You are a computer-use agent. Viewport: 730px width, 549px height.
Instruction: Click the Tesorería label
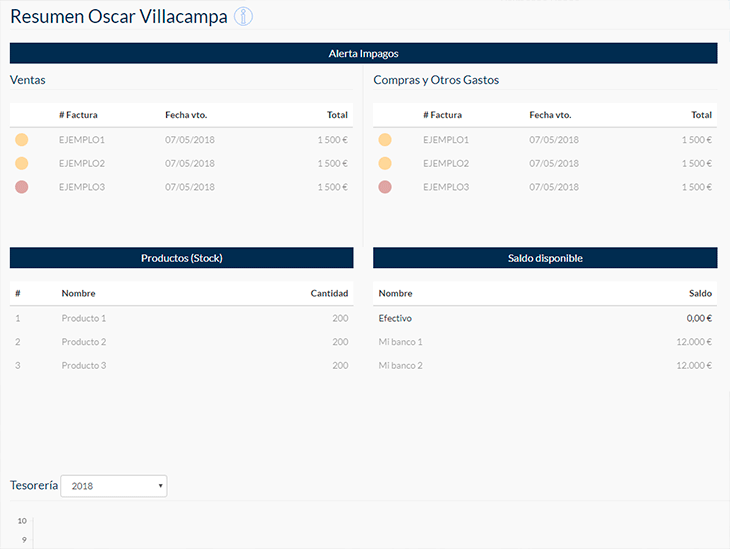coord(34,485)
